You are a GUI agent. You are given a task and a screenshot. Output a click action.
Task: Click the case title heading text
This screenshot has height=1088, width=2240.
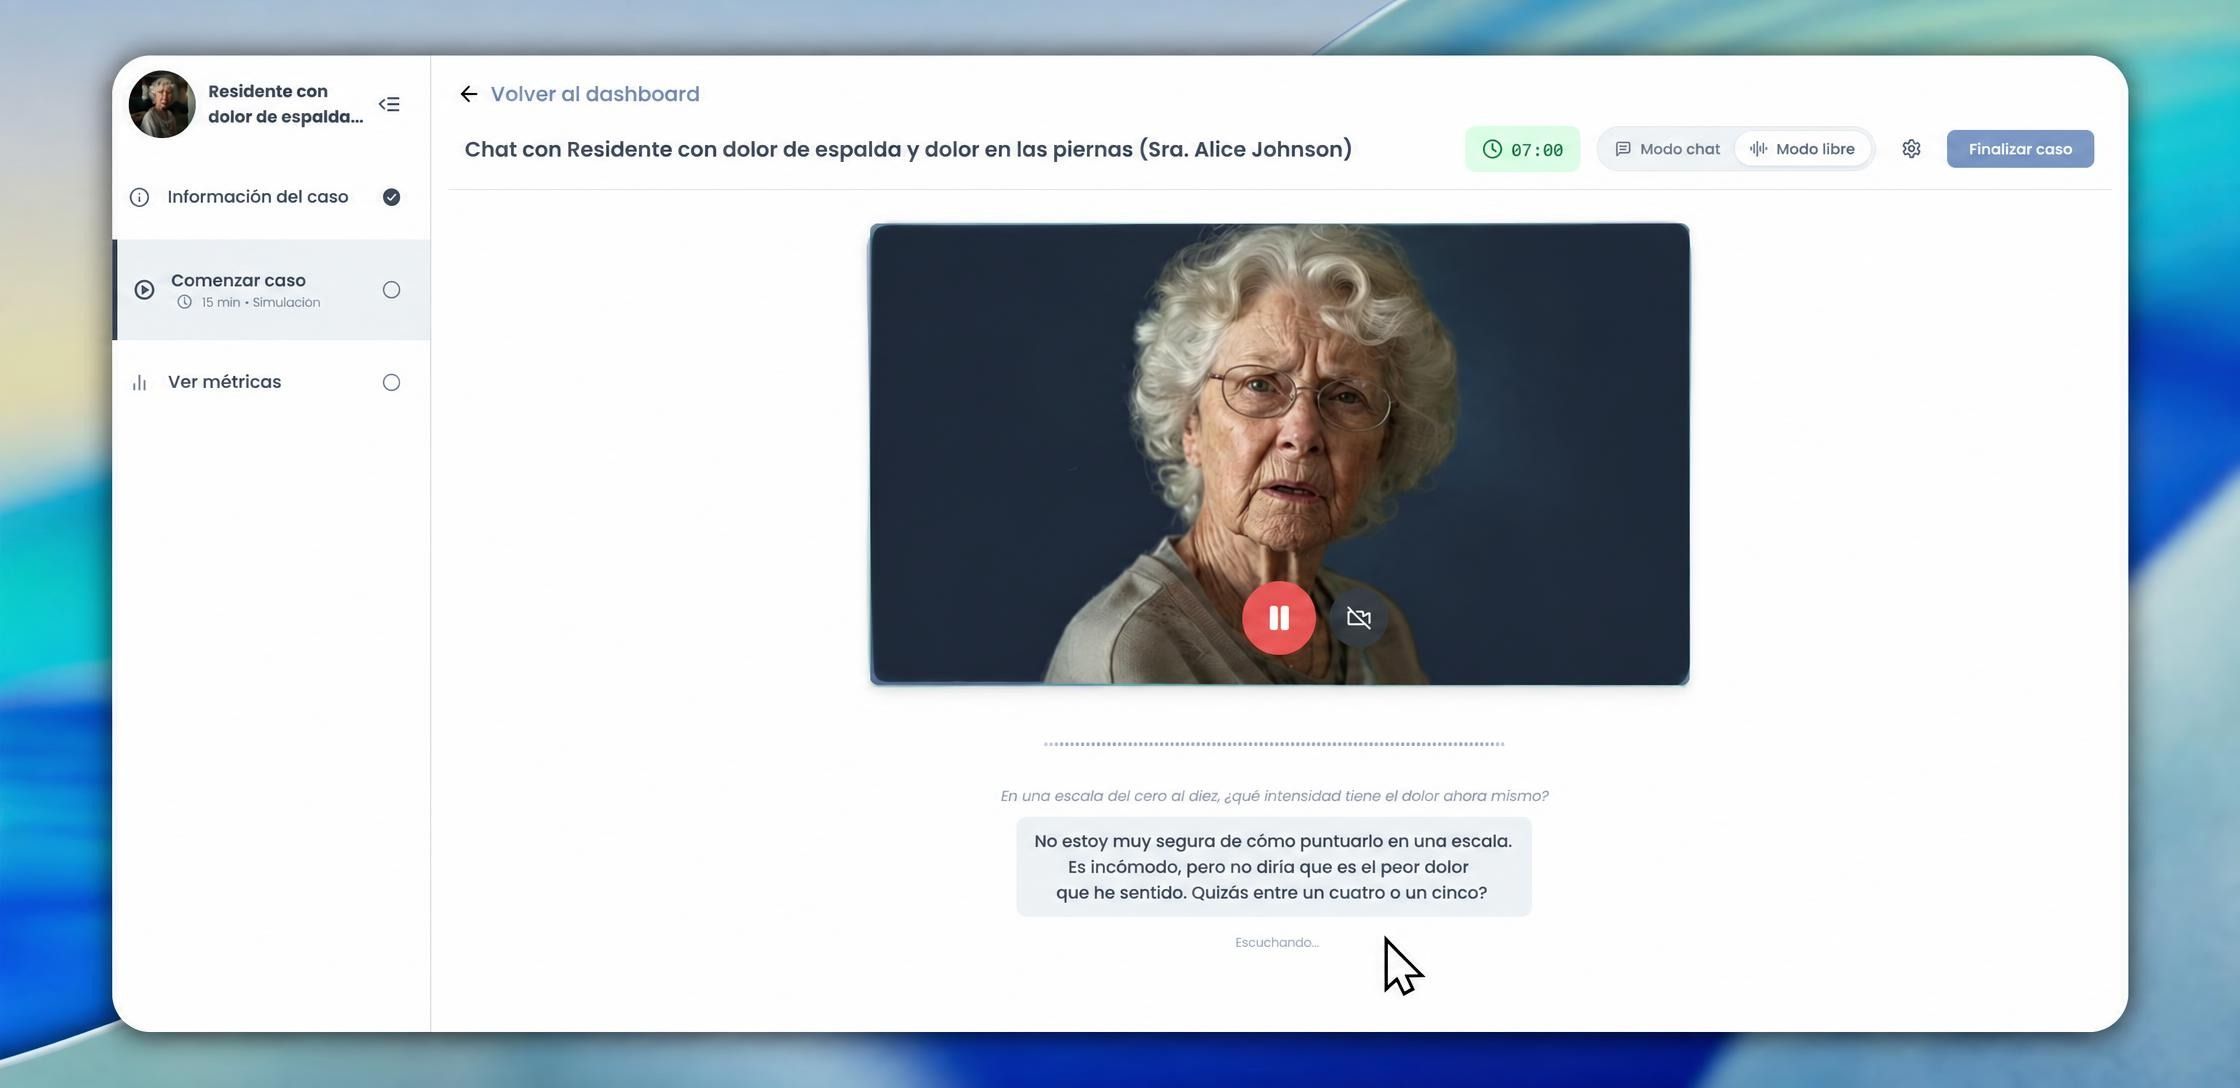pyautogui.click(x=908, y=149)
